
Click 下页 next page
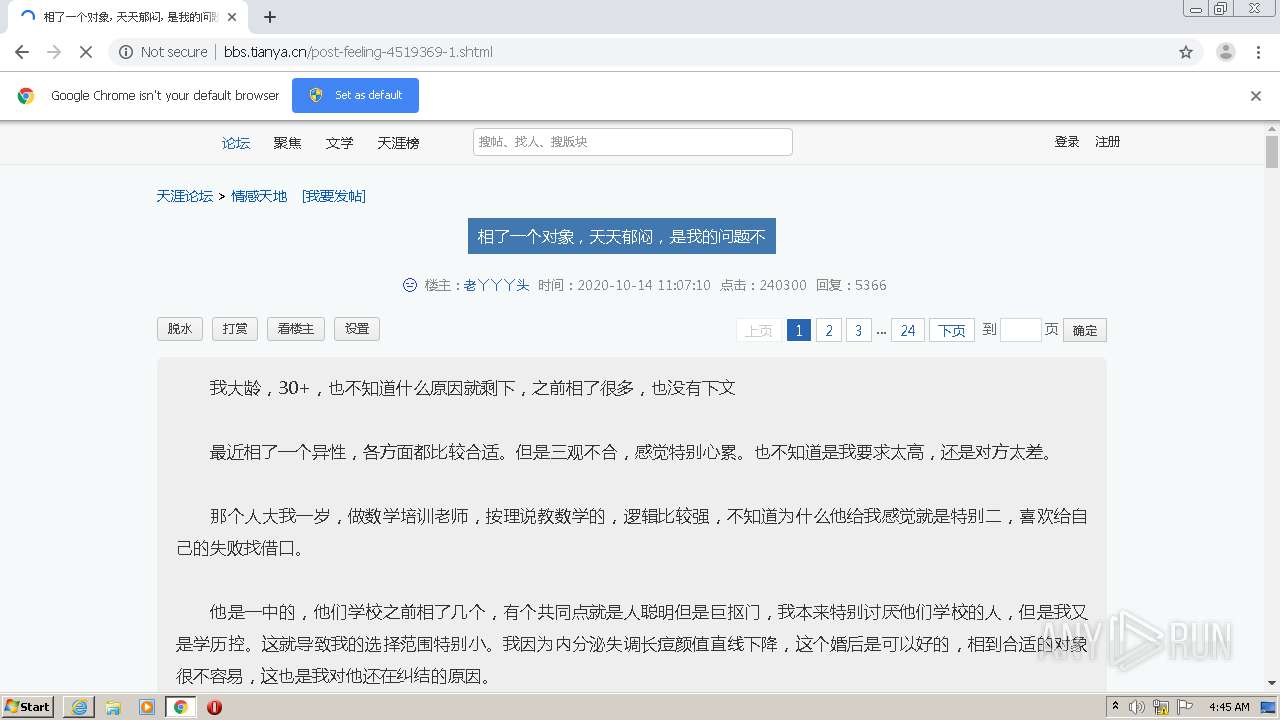952,330
